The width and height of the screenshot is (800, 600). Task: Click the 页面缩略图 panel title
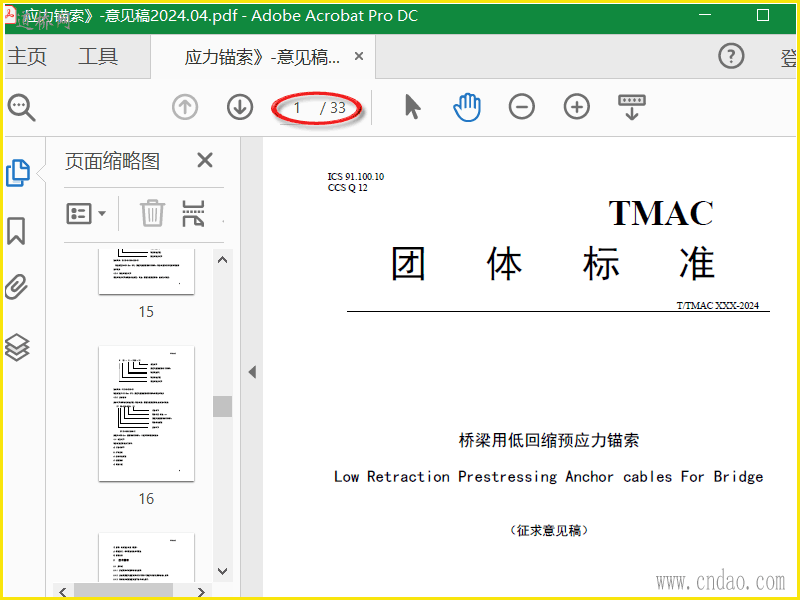tap(112, 161)
